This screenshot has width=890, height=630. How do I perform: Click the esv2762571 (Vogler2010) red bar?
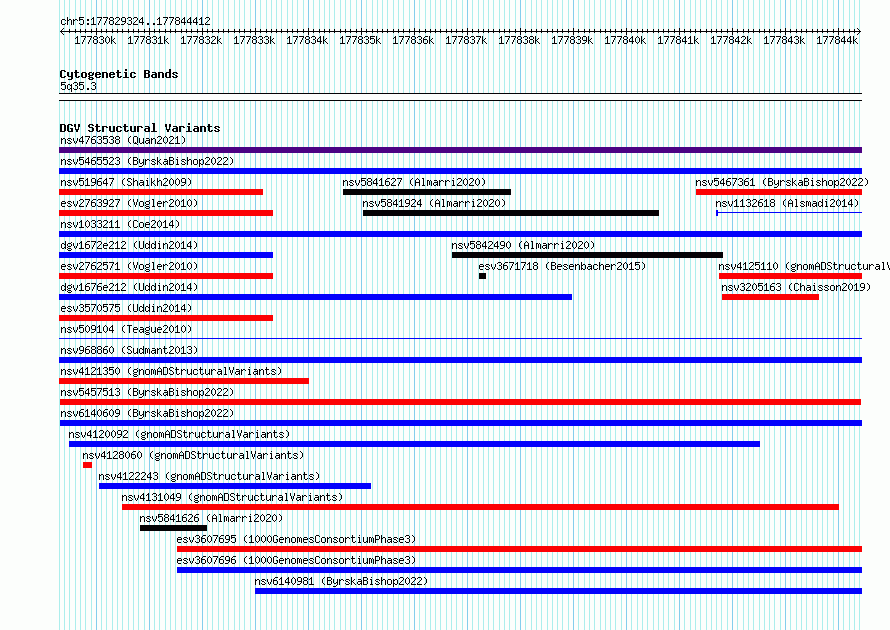[x=166, y=276]
